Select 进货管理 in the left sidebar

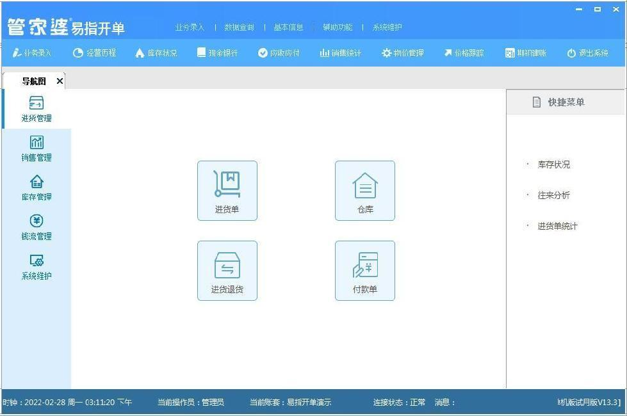[36, 109]
